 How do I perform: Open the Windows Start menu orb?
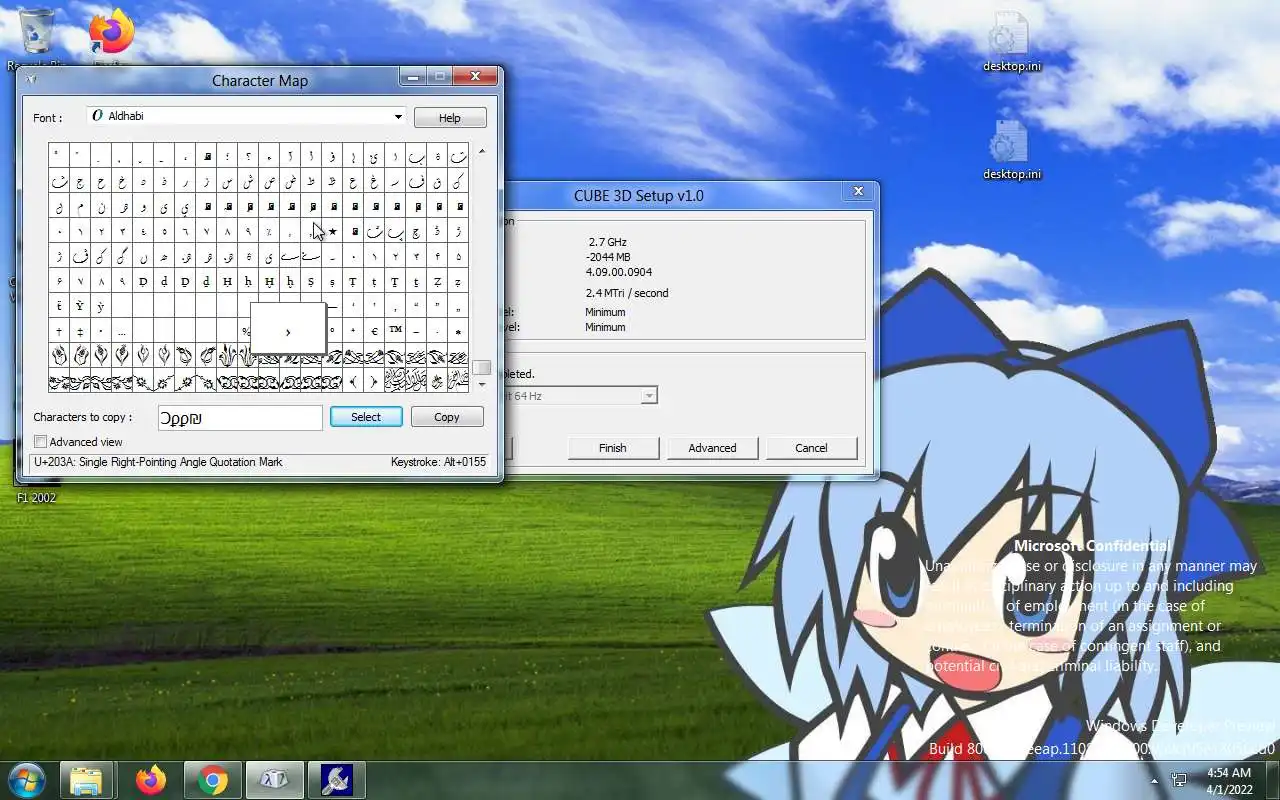pos(27,779)
